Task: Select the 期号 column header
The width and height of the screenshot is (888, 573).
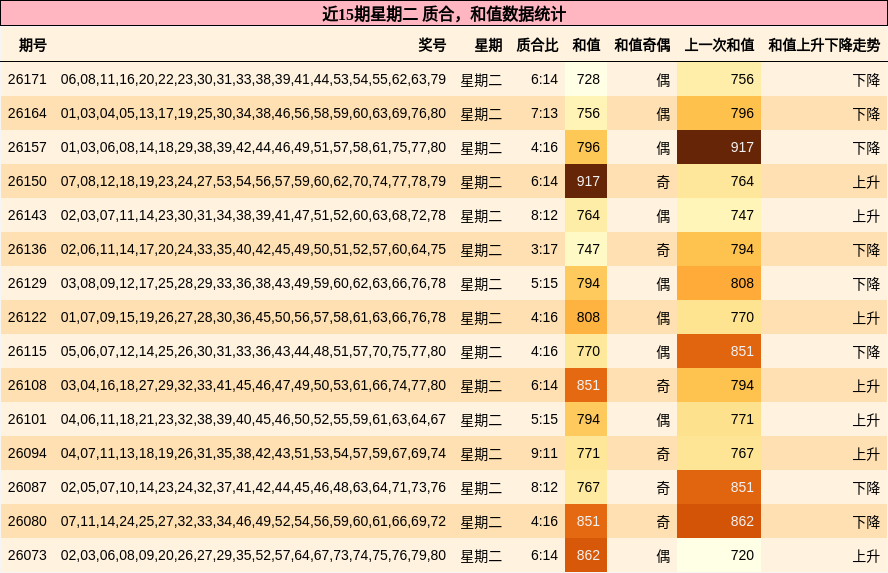Action: click(x=33, y=45)
